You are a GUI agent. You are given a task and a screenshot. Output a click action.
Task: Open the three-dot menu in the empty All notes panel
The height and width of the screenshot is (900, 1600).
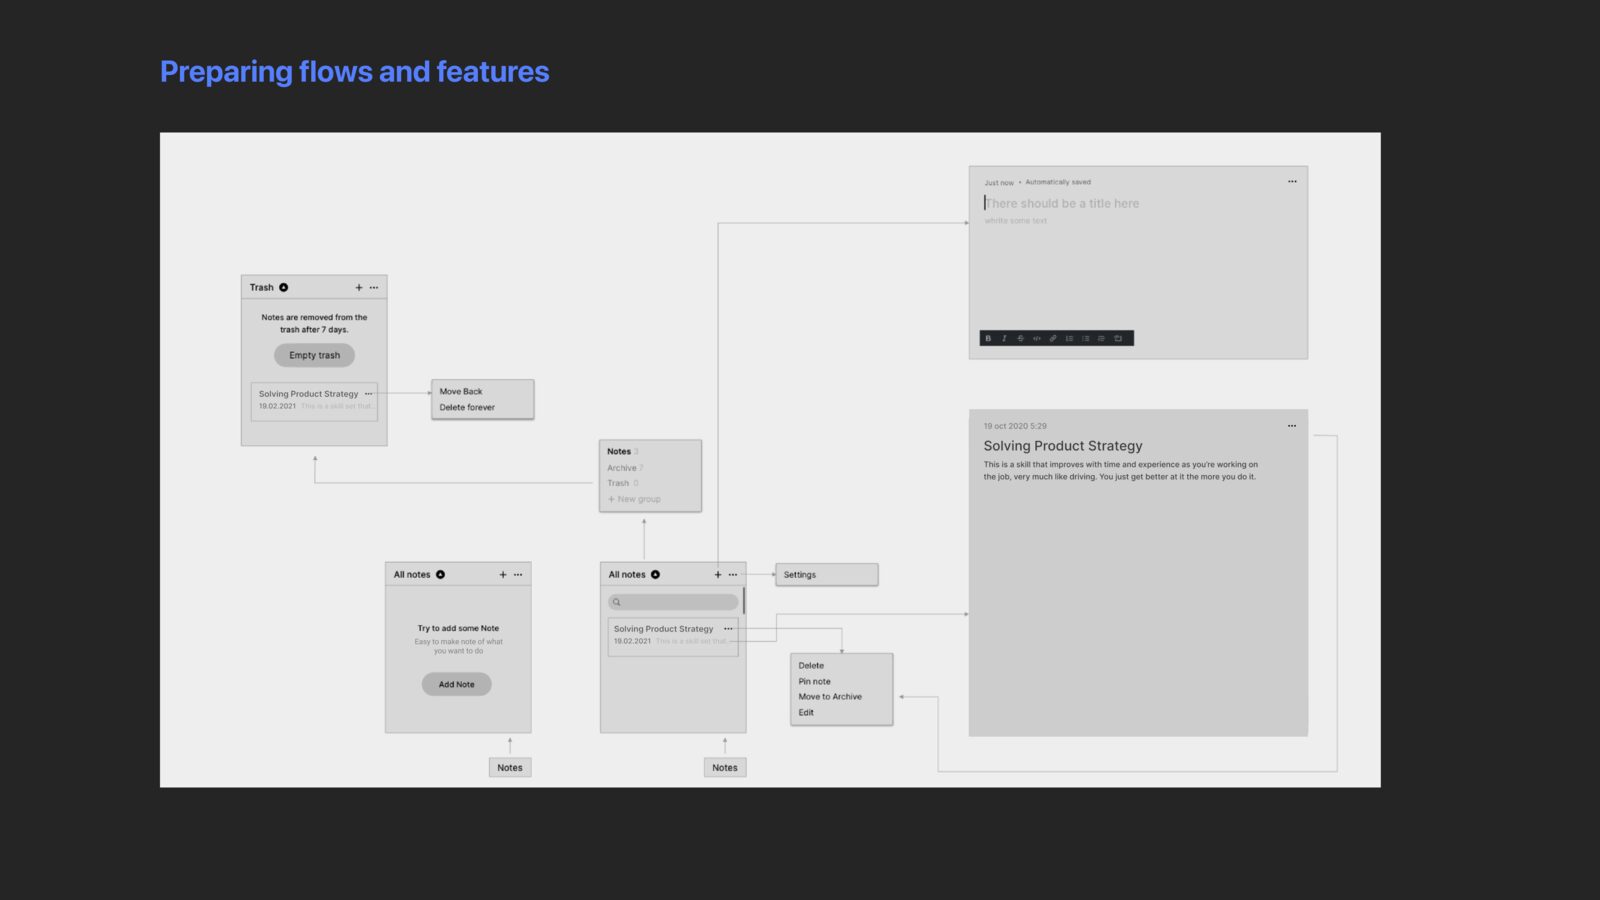tap(518, 574)
